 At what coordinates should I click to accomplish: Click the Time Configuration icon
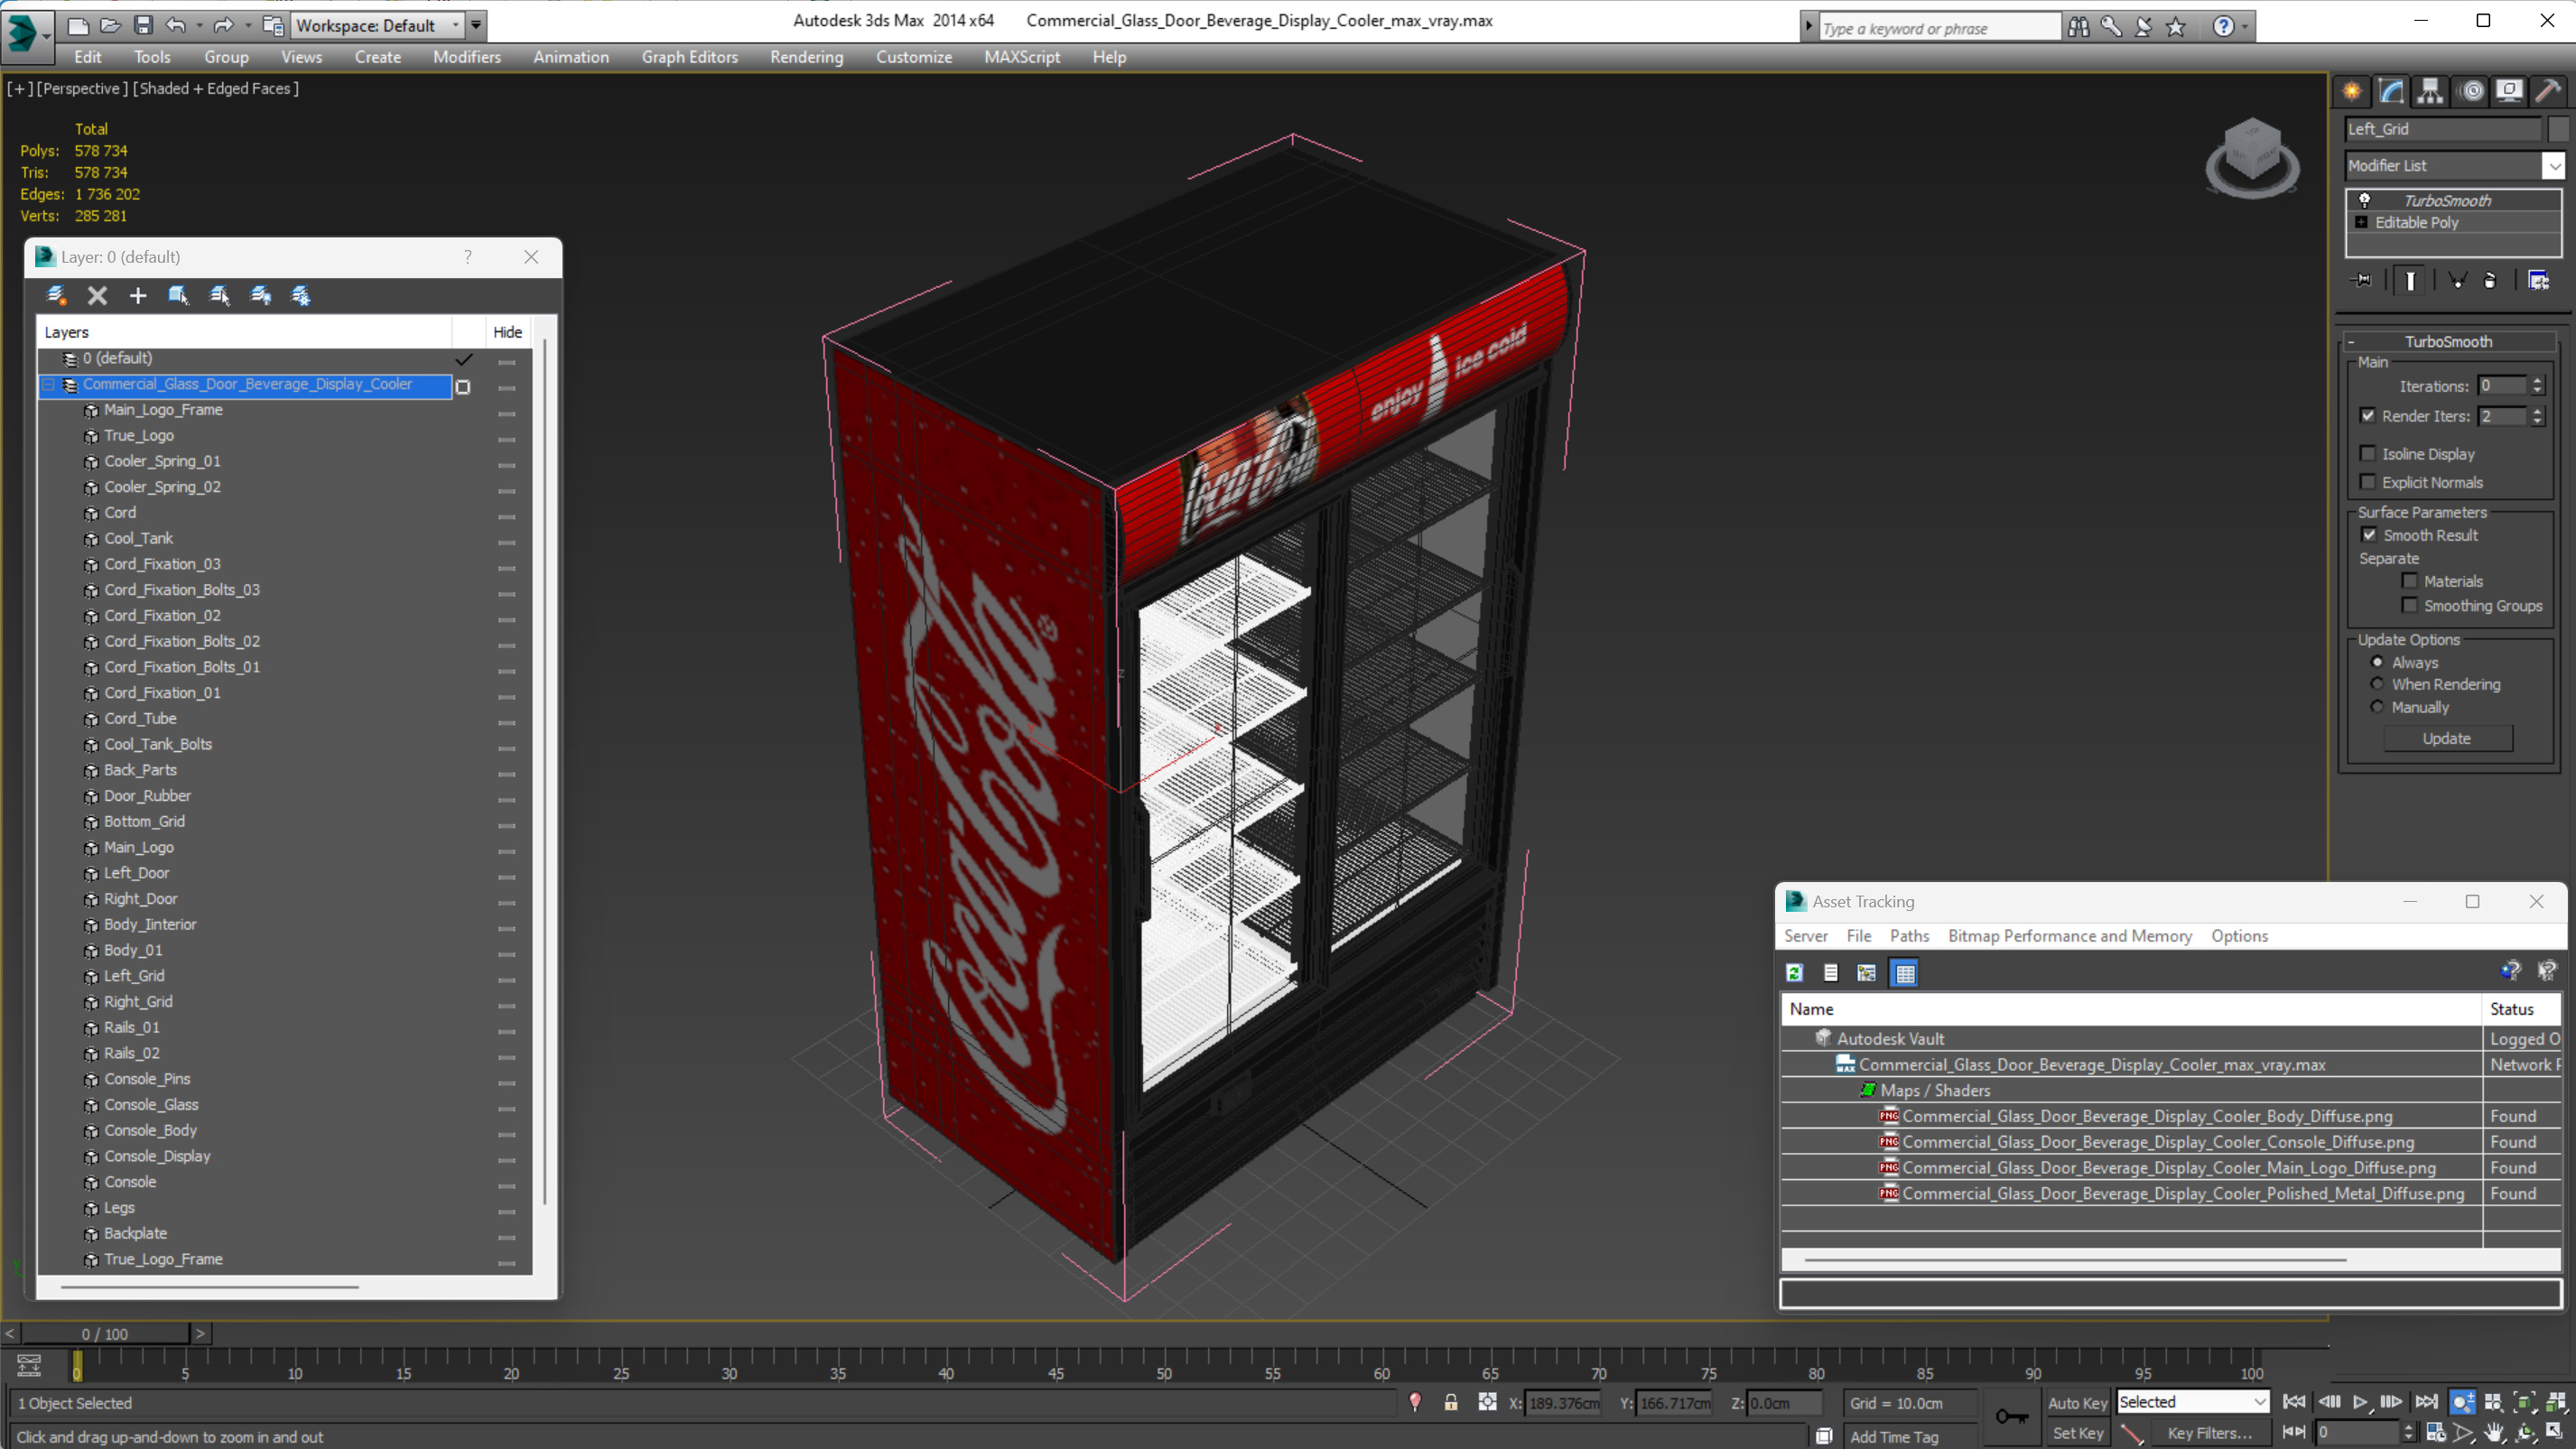(x=2435, y=1432)
